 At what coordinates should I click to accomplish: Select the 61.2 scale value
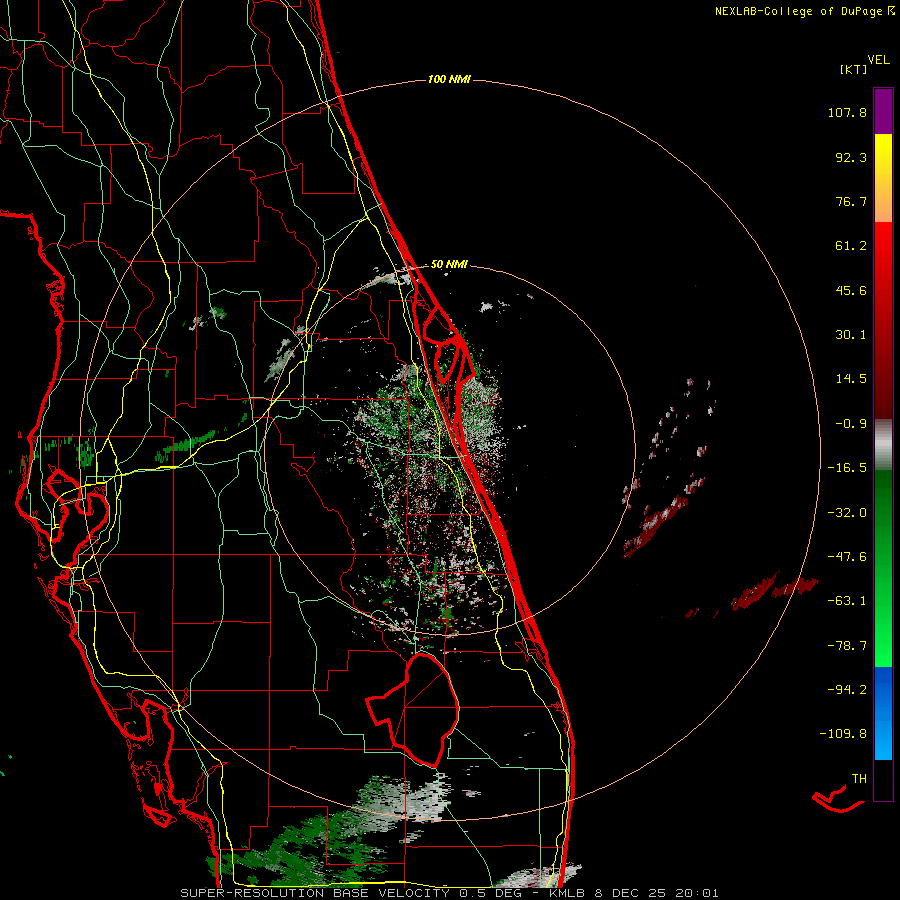click(851, 246)
